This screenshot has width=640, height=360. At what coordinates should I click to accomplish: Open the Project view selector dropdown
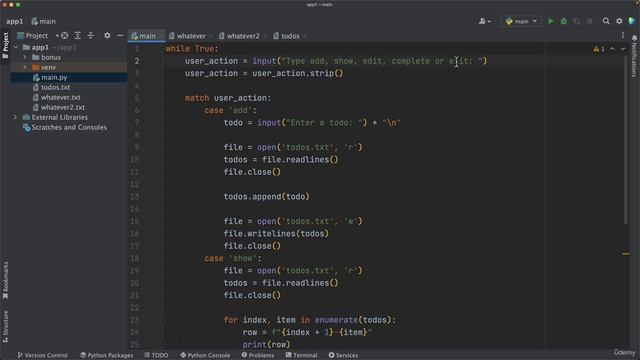[x=38, y=36]
